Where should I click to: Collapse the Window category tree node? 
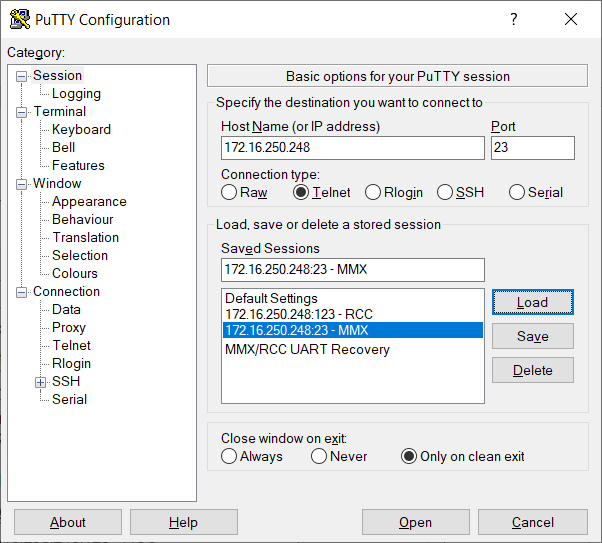22,184
